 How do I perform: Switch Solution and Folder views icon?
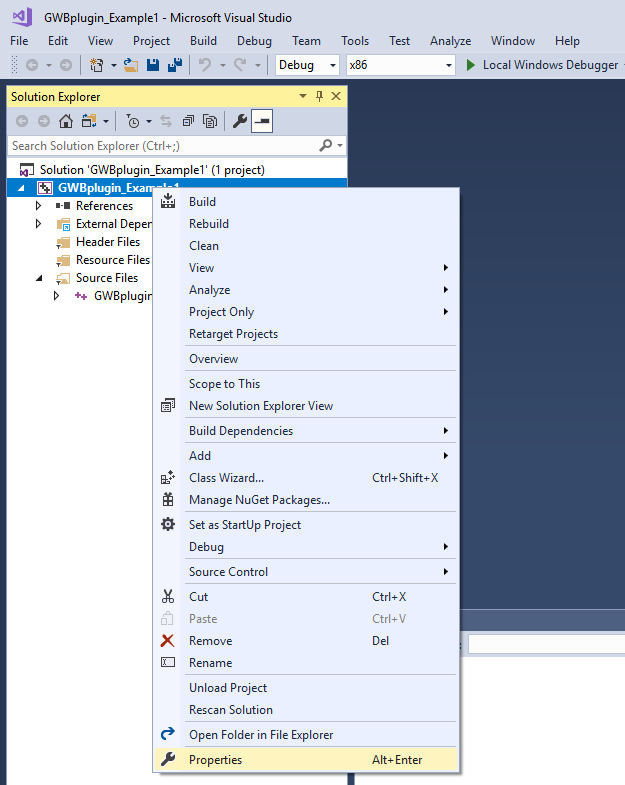[x=90, y=121]
